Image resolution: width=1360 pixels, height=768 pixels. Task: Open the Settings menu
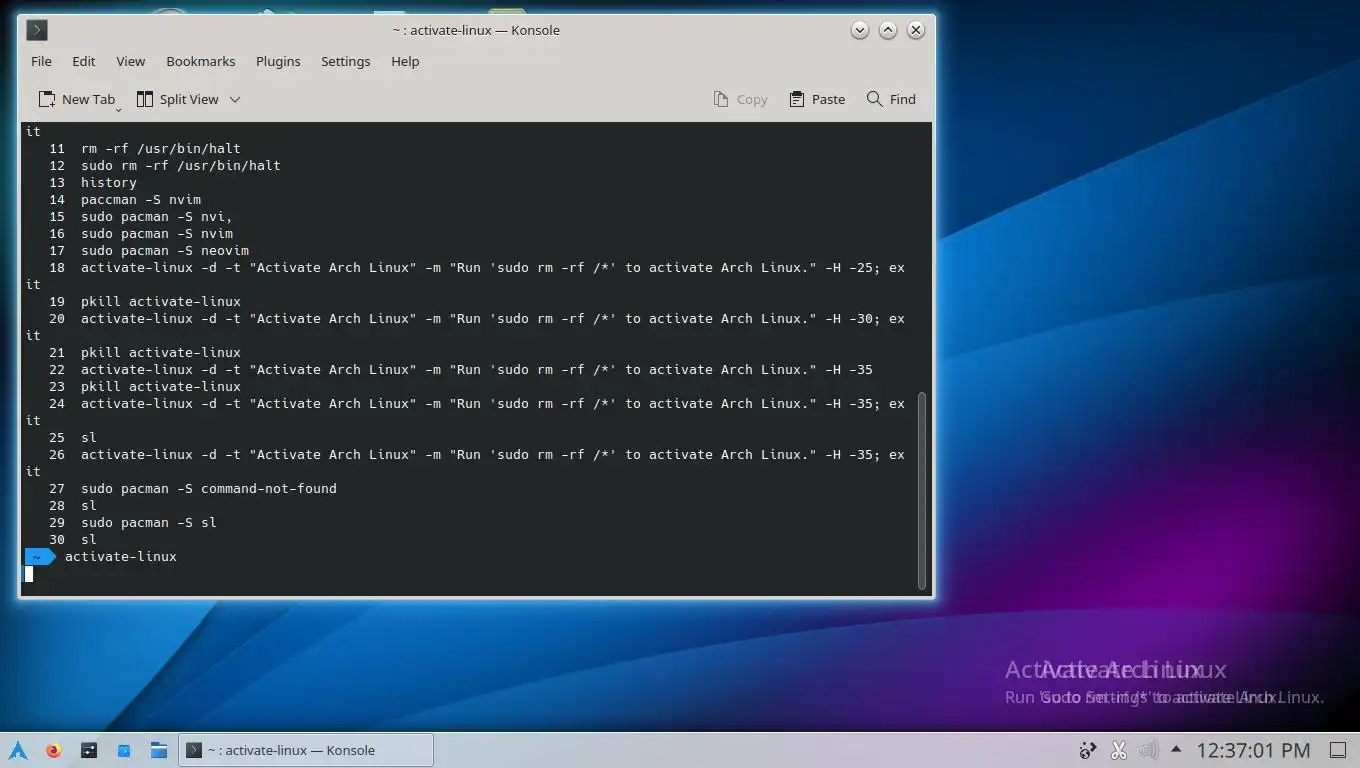pyautogui.click(x=346, y=61)
